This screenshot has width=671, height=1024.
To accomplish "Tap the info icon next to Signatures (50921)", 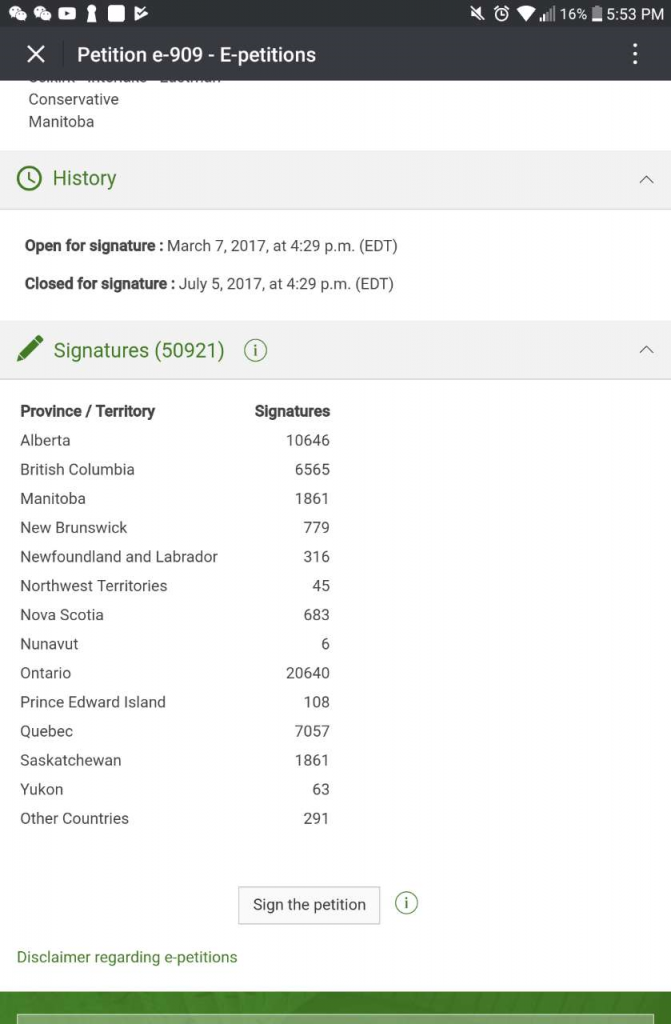I will click(x=256, y=350).
